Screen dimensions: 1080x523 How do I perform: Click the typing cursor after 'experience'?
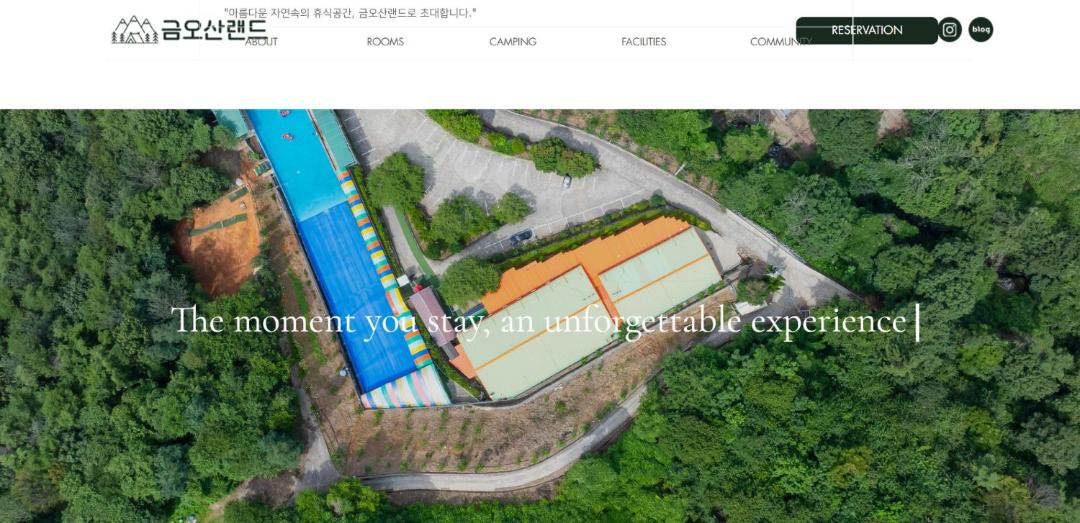[917, 322]
